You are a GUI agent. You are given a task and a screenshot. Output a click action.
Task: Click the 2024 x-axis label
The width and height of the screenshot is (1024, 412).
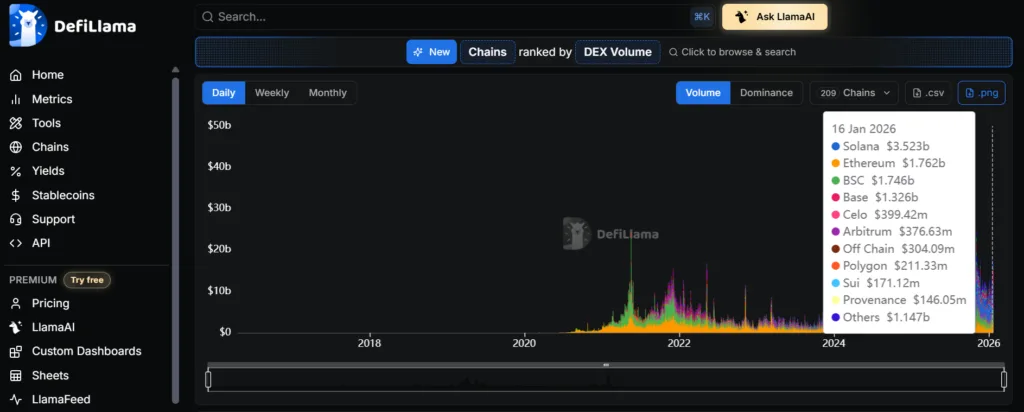pos(833,342)
